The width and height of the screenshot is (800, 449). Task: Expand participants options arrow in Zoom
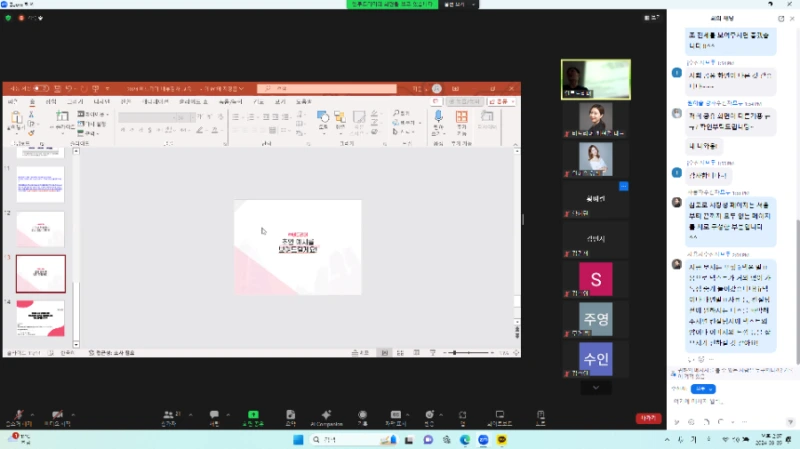[x=190, y=414]
